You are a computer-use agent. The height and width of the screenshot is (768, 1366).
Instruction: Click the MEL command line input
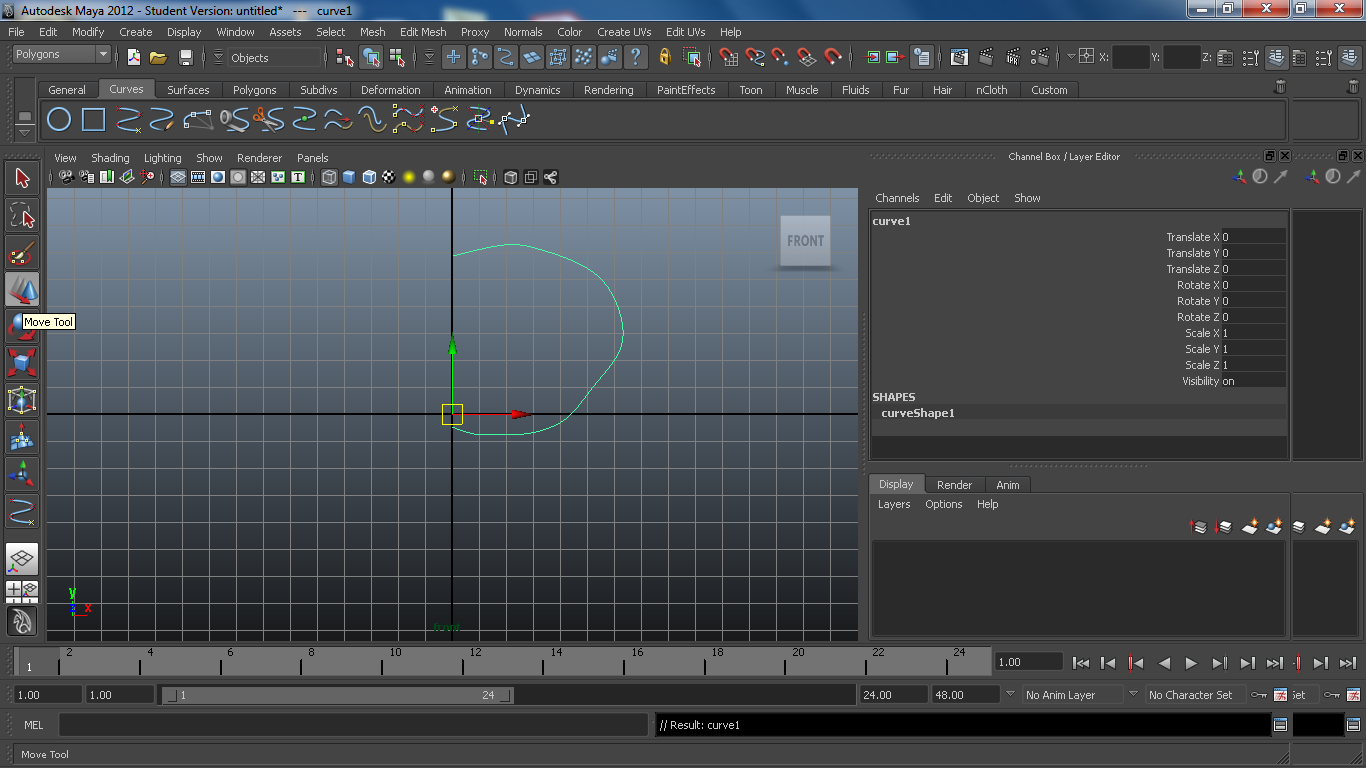pos(353,725)
